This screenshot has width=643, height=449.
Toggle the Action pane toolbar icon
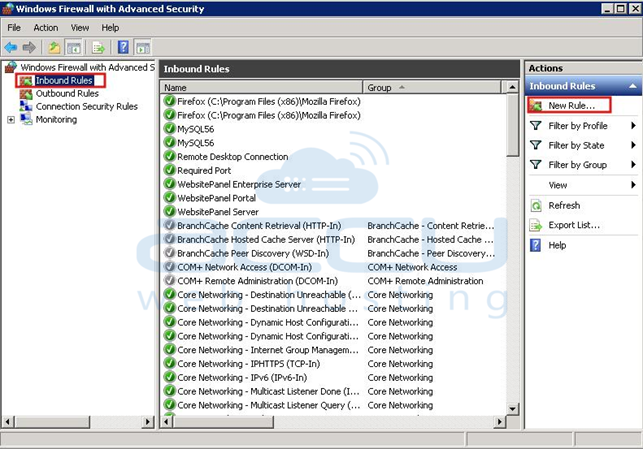tap(143, 48)
